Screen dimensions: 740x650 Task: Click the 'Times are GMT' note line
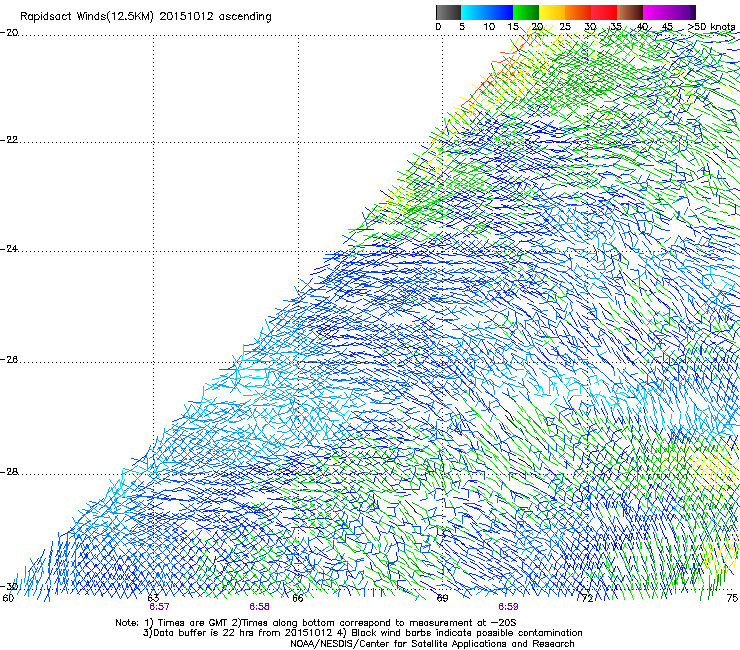[x=315, y=623]
